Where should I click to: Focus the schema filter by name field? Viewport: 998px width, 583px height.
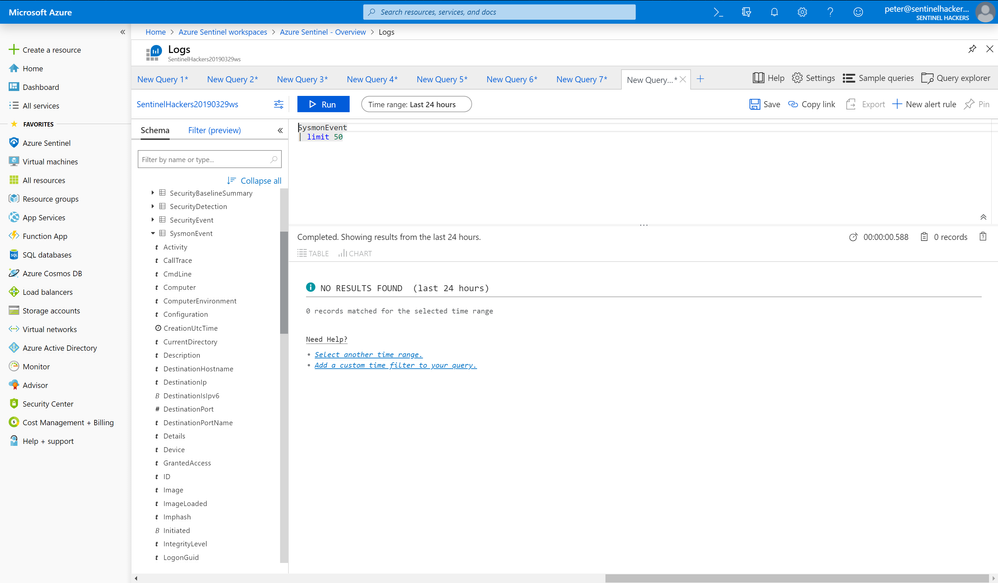tap(209, 159)
